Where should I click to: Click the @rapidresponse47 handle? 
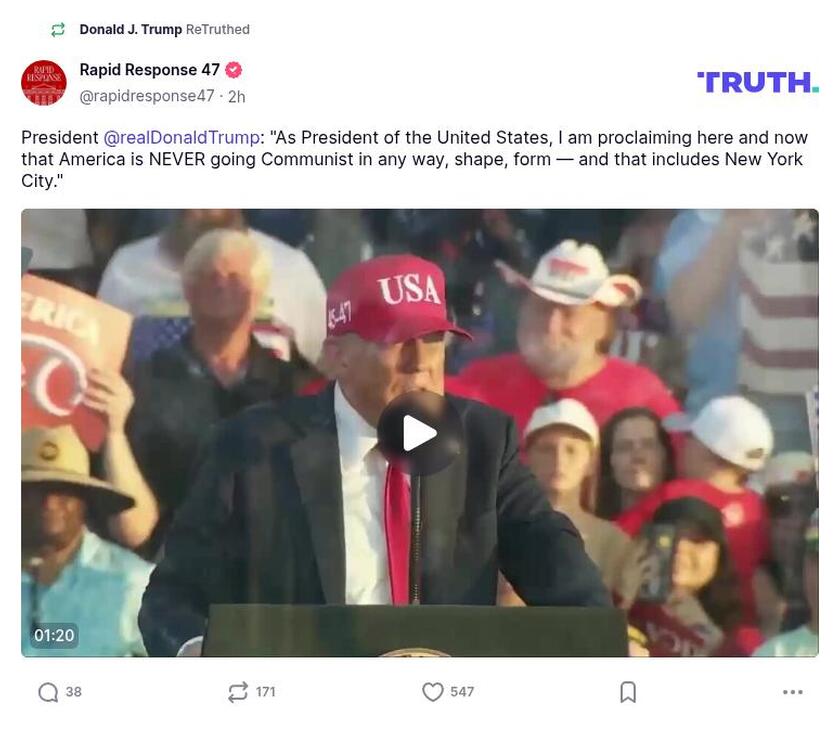pyautogui.click(x=146, y=95)
